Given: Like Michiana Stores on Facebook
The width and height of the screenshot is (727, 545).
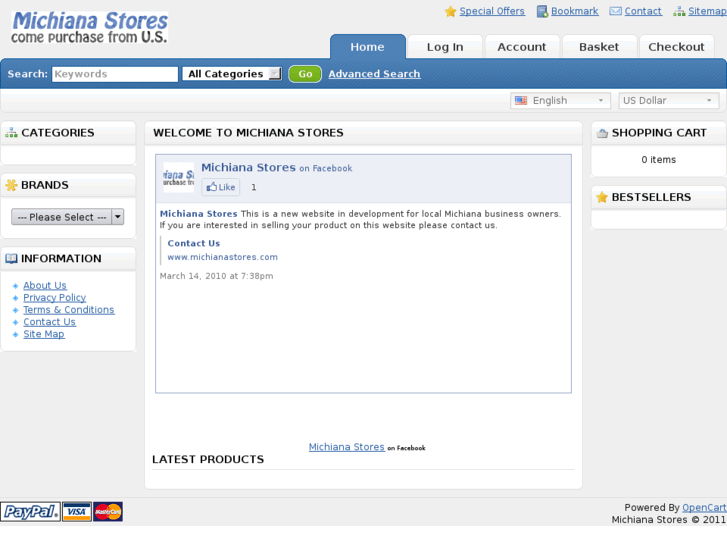Looking at the screenshot, I should (221, 187).
